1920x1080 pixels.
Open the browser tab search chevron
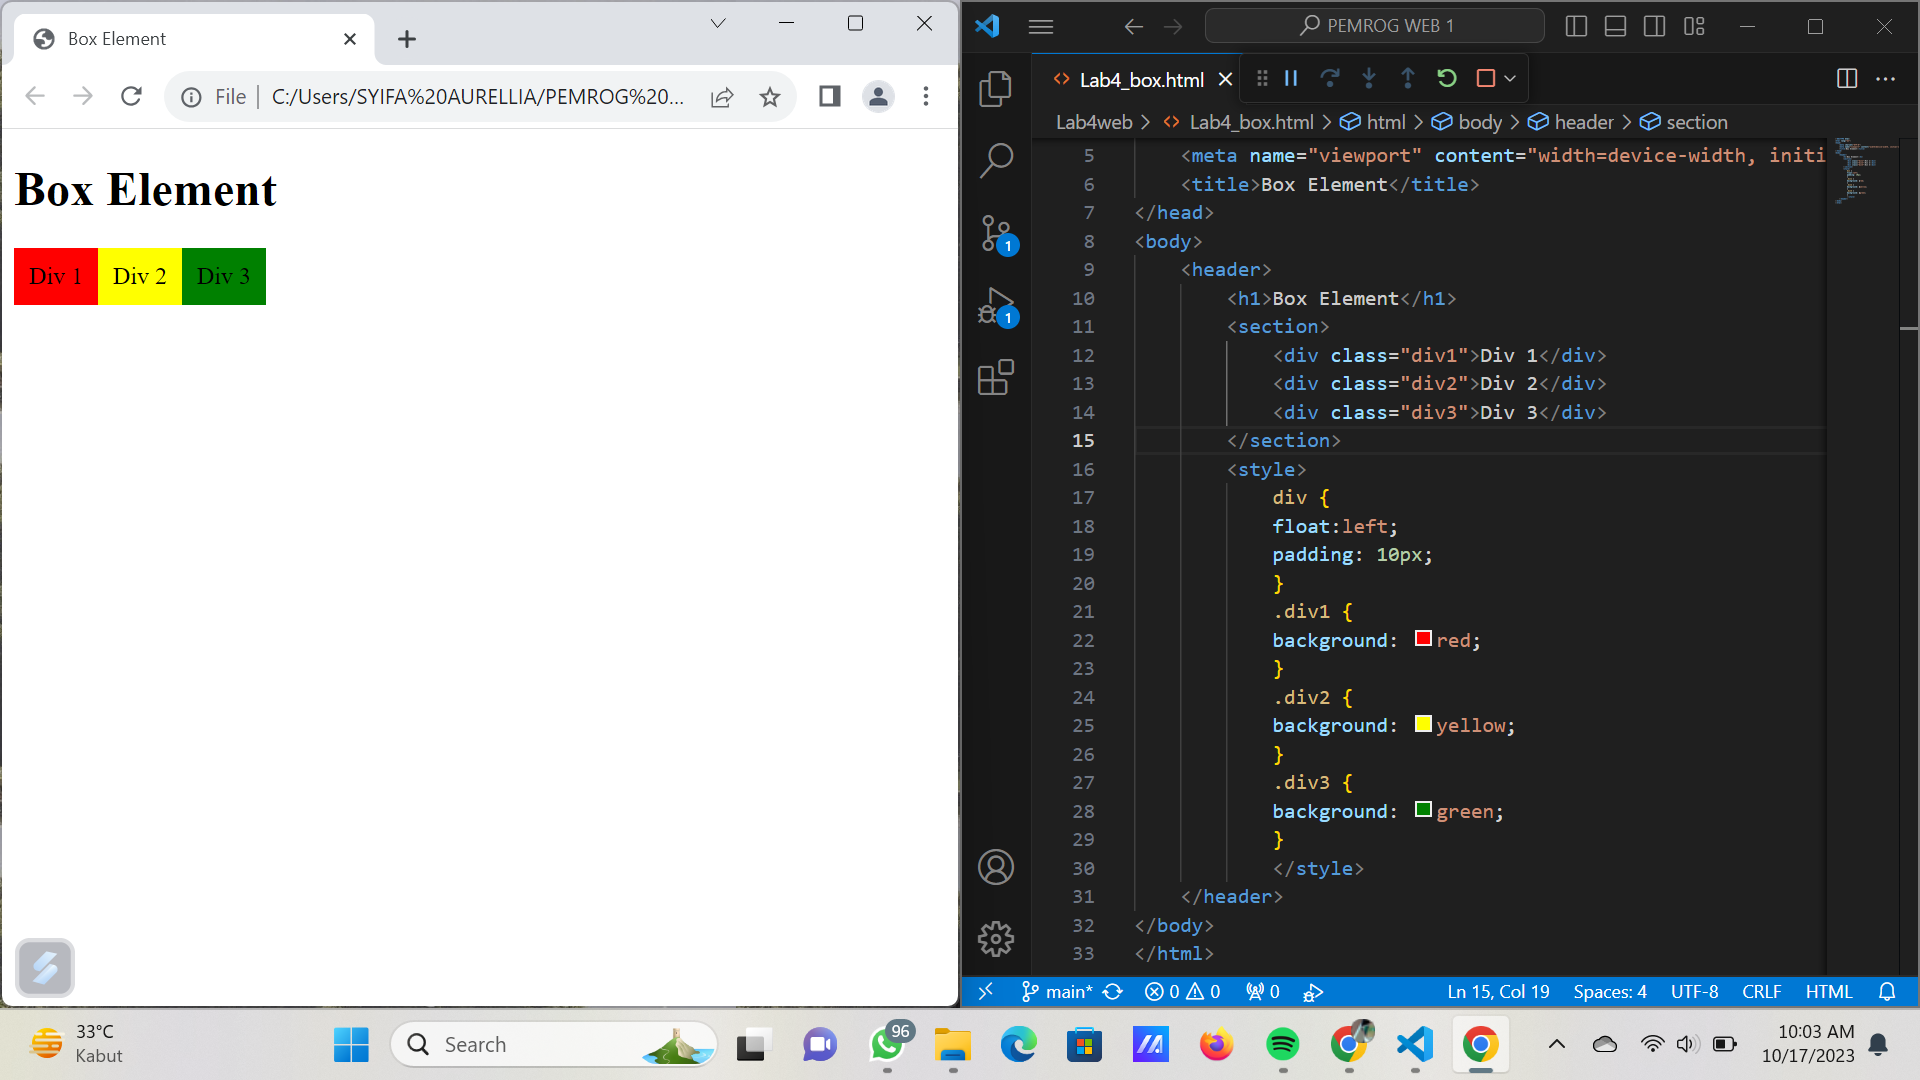717,22
